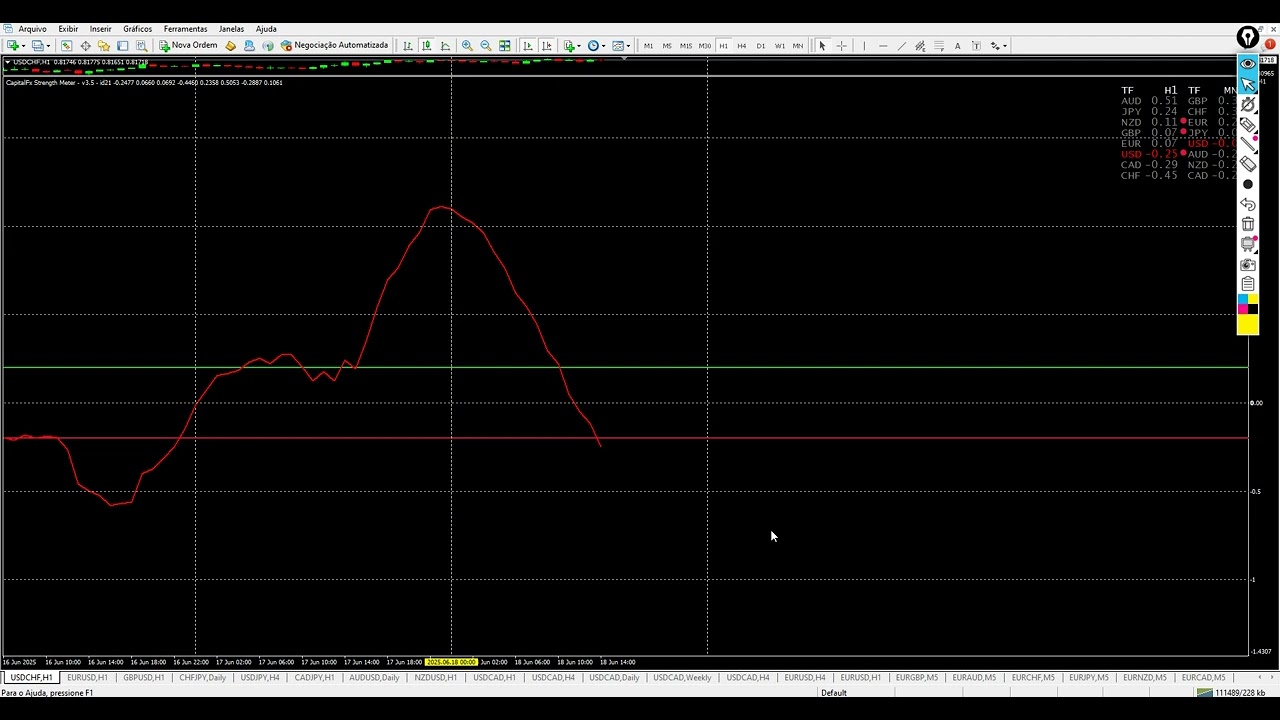The width and height of the screenshot is (1280, 720).
Task: Toggle auto scroll chart icon
Action: click(x=528, y=45)
